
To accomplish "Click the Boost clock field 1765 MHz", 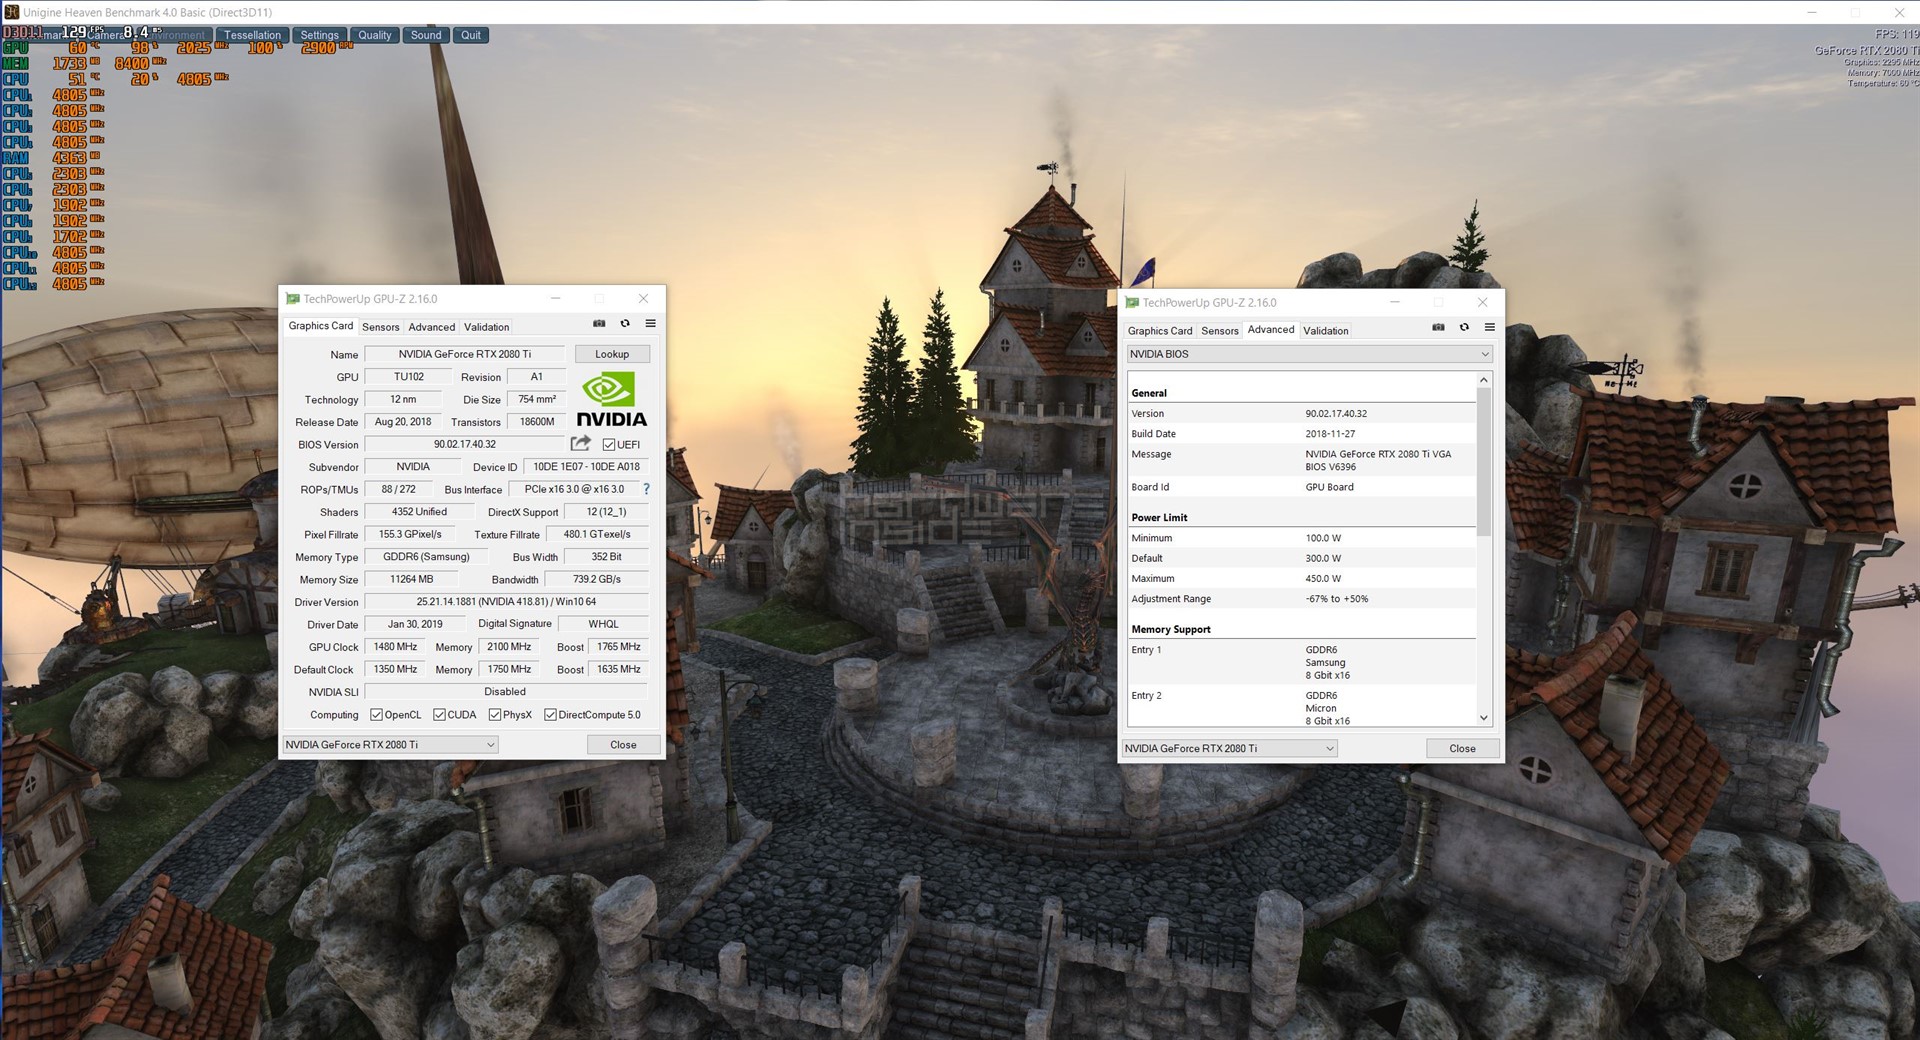I will [x=619, y=647].
